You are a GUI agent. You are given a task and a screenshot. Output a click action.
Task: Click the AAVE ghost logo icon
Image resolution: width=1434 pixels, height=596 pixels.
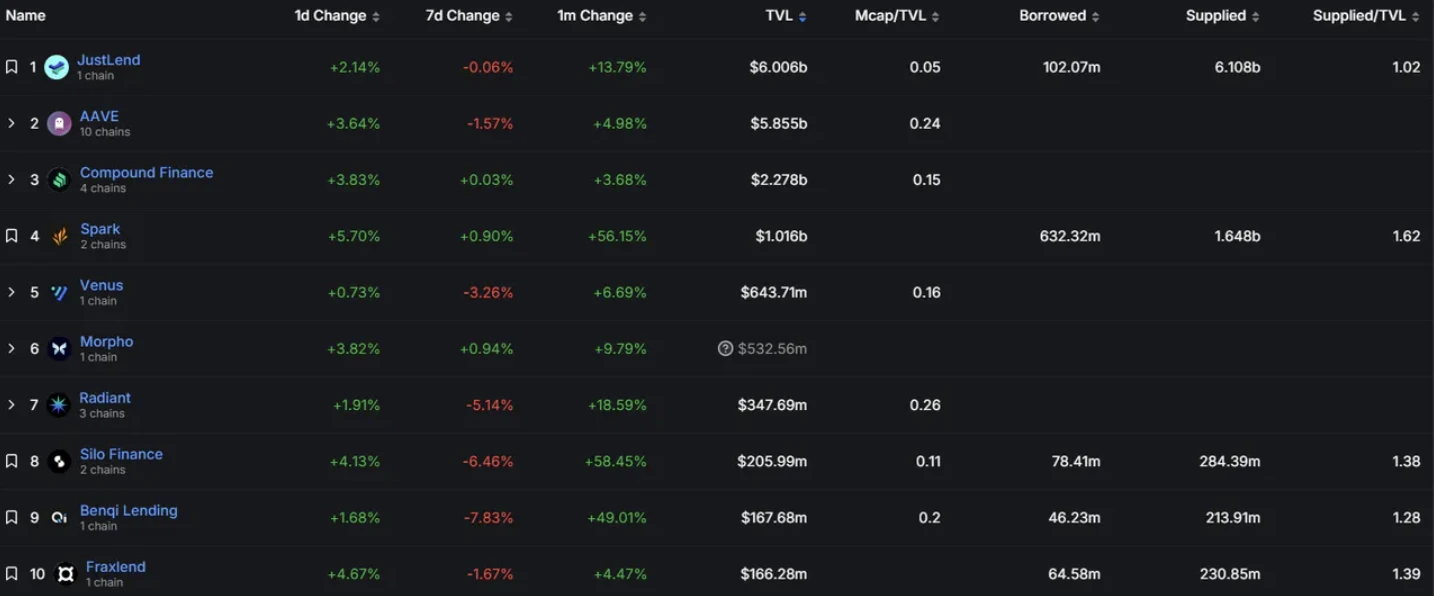click(59, 124)
